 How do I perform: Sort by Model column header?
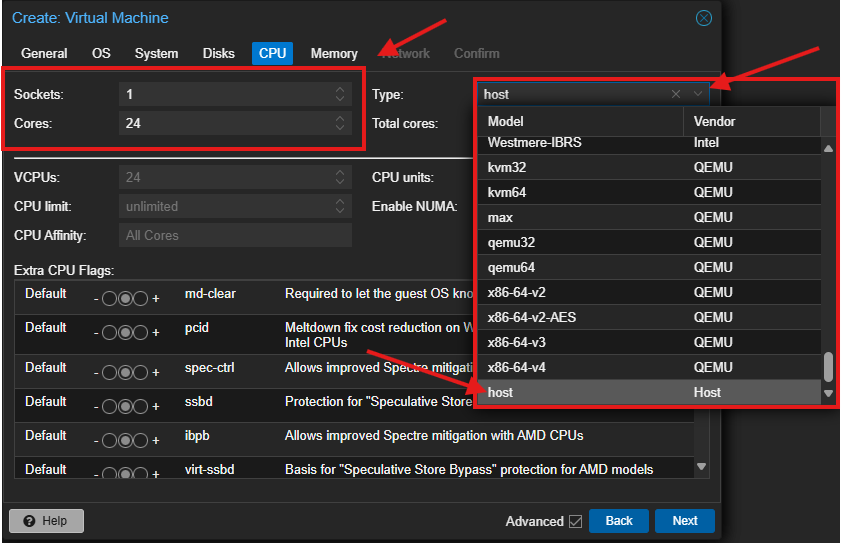point(580,121)
